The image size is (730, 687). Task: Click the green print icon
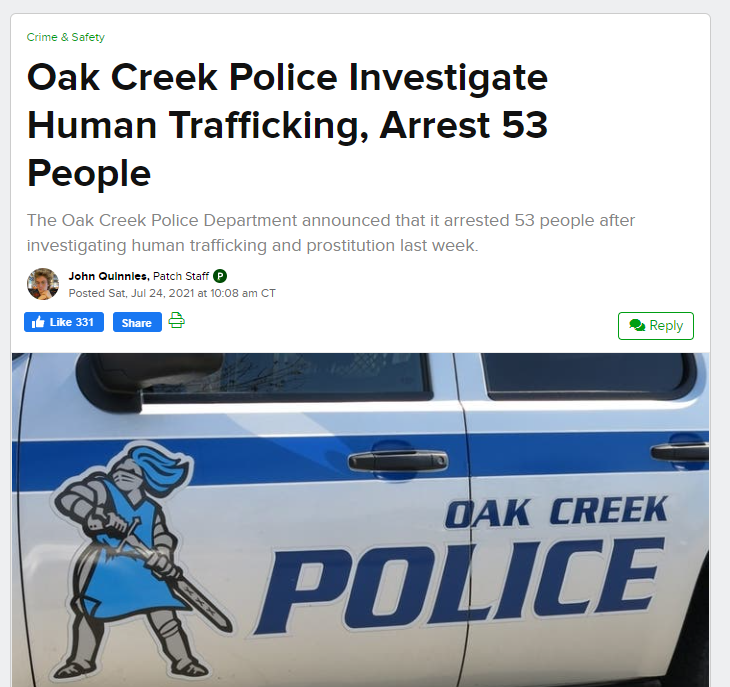176,321
